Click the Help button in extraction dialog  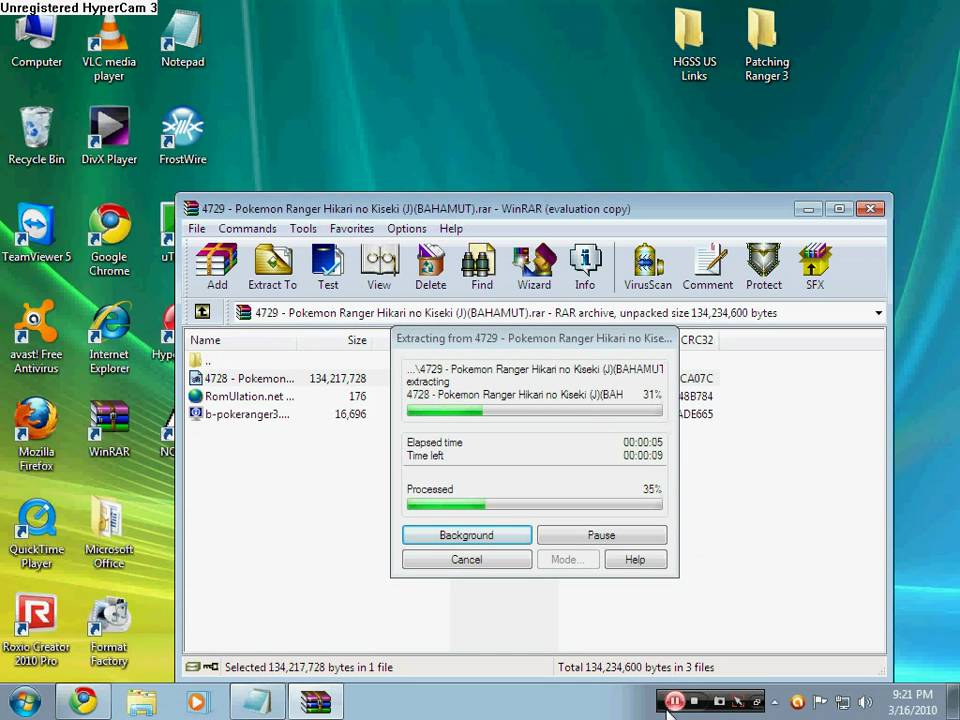pyautogui.click(x=635, y=560)
